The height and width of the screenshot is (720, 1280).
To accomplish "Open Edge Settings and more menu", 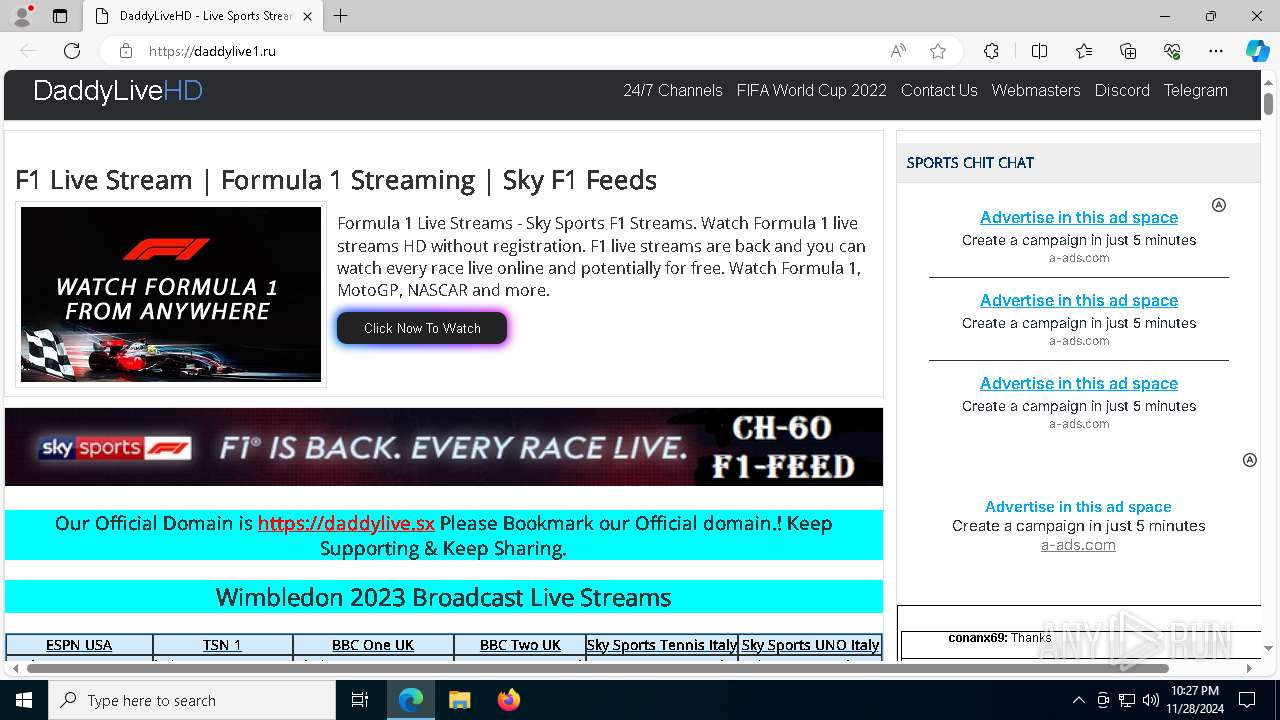I will (x=1216, y=51).
